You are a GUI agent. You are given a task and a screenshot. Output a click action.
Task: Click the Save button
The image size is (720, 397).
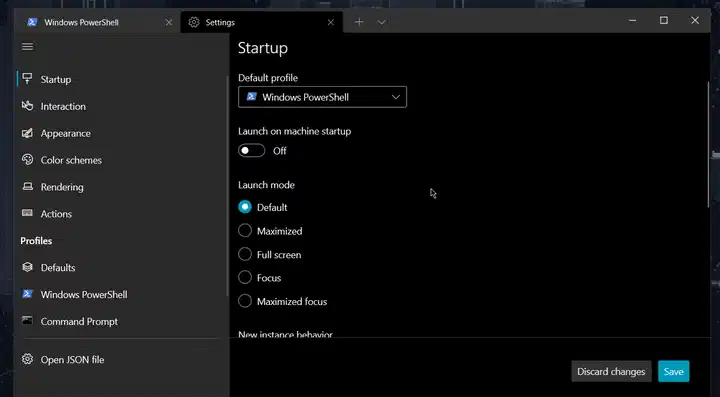coord(674,371)
